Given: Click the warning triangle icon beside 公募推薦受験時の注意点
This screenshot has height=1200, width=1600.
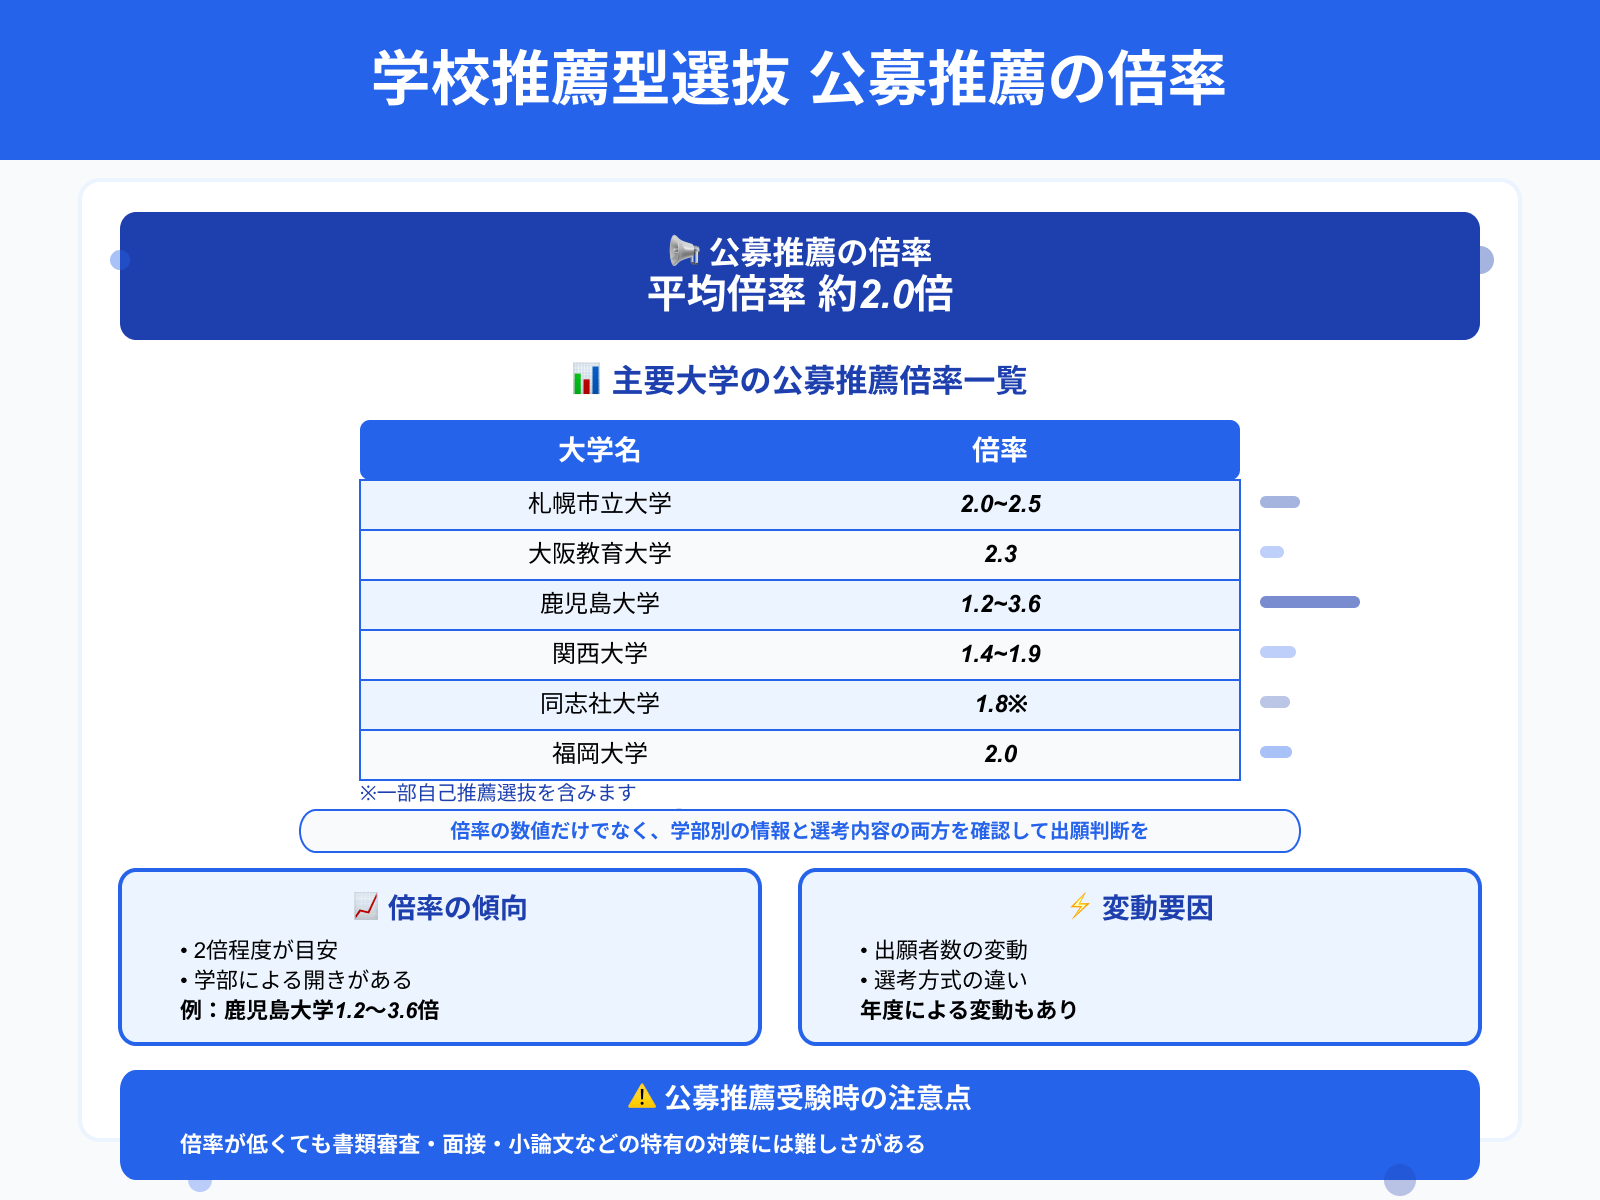Looking at the screenshot, I should 642,1097.
